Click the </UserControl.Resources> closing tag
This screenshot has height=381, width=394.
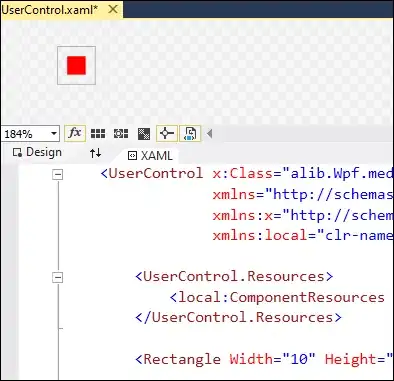tap(239, 317)
